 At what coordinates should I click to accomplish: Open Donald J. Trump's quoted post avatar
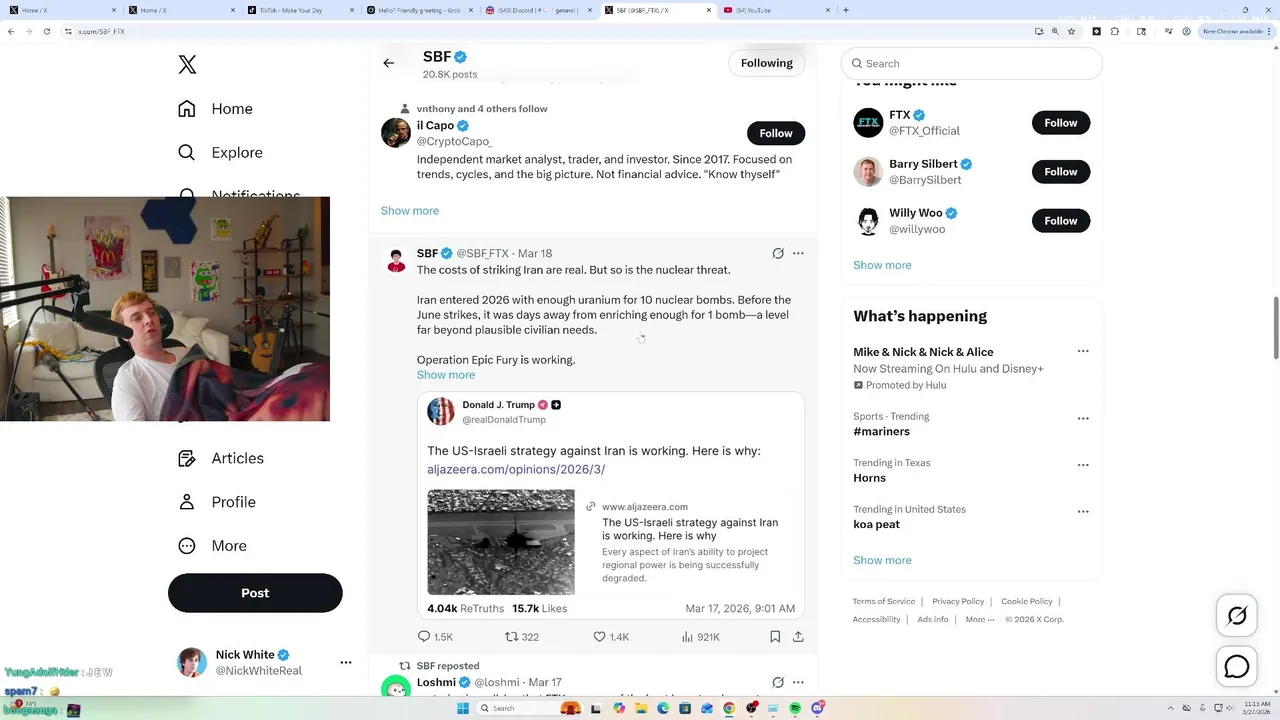[441, 411]
